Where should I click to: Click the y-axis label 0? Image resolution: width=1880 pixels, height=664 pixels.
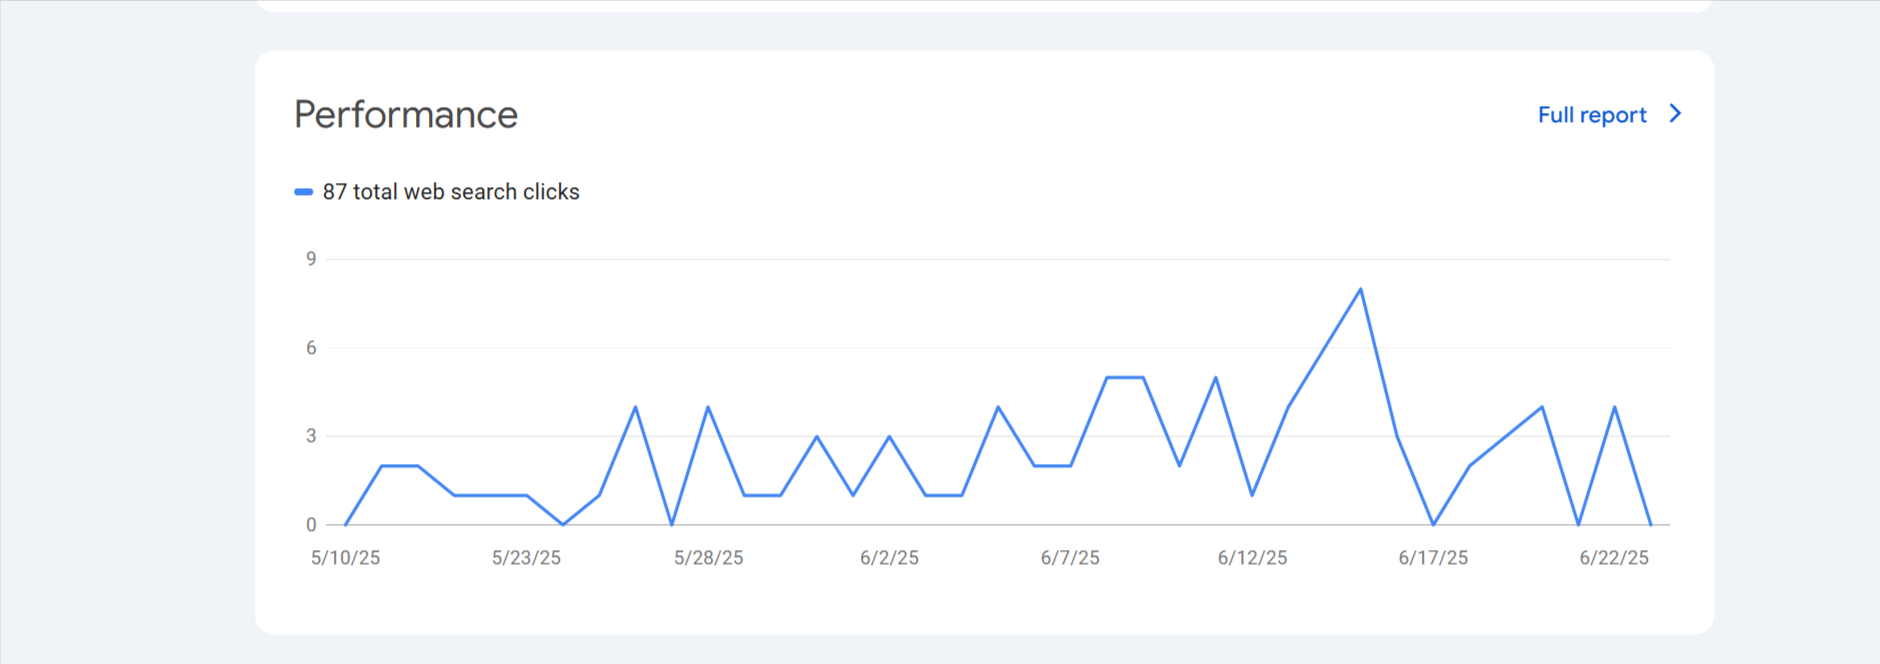click(311, 525)
